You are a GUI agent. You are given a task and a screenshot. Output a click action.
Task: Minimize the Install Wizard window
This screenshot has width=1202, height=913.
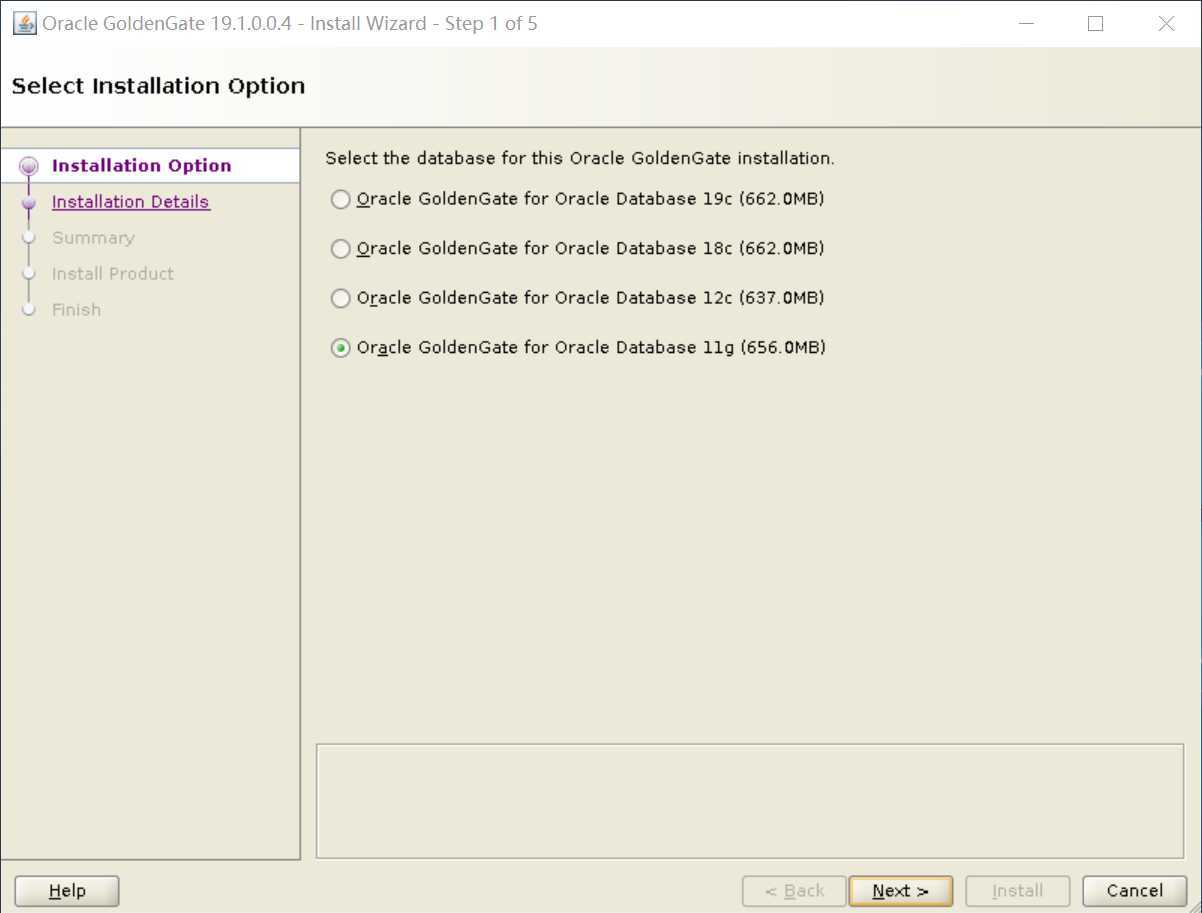[x=1024, y=23]
